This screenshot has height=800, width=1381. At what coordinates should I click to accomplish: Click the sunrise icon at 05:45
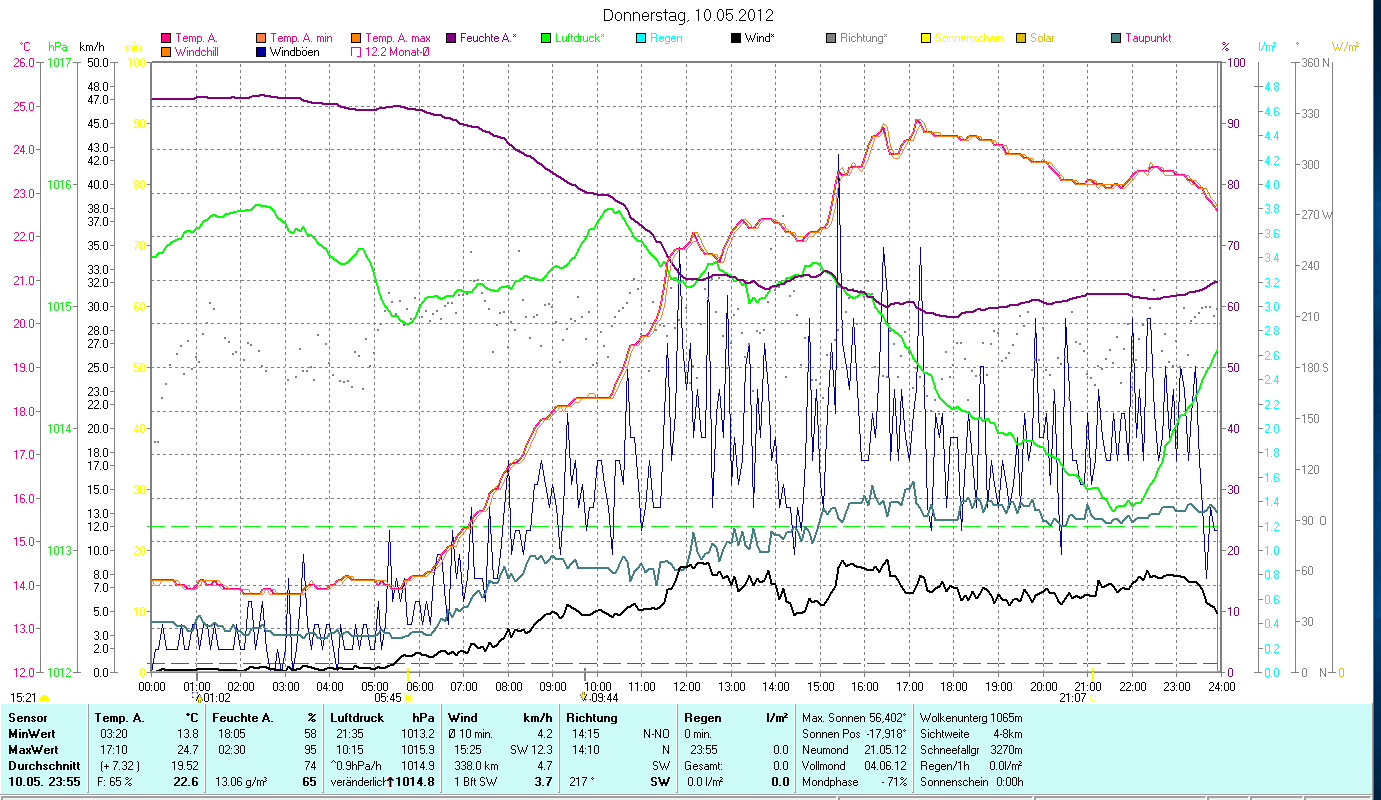point(408,698)
